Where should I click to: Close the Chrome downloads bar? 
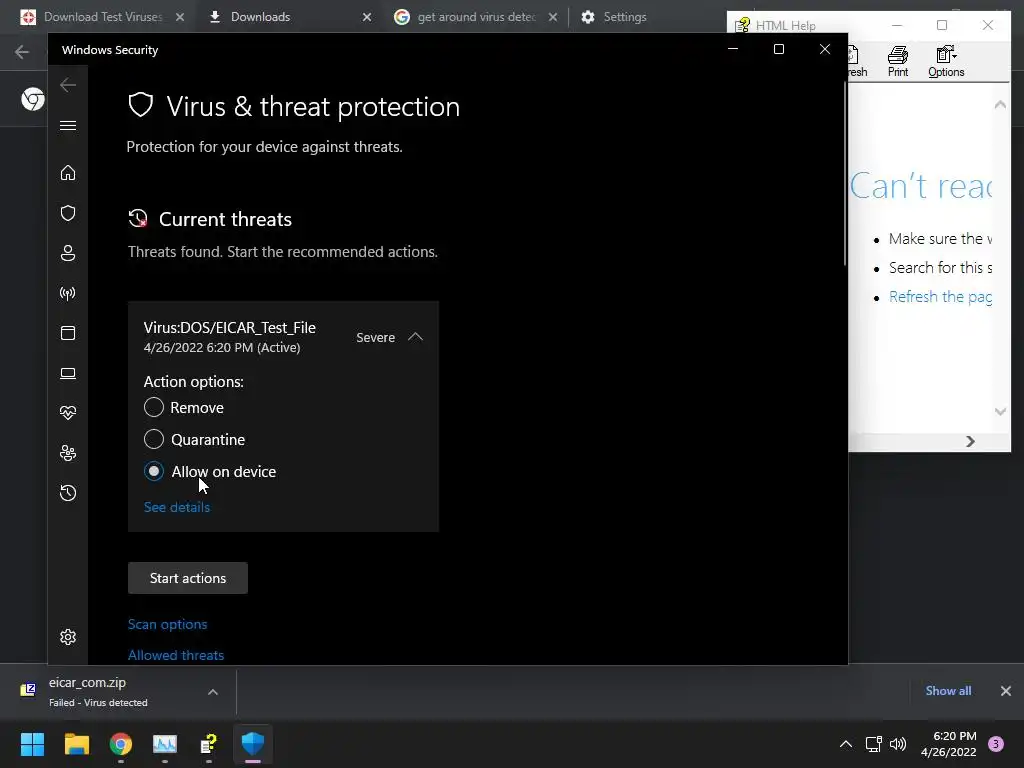(x=1006, y=691)
